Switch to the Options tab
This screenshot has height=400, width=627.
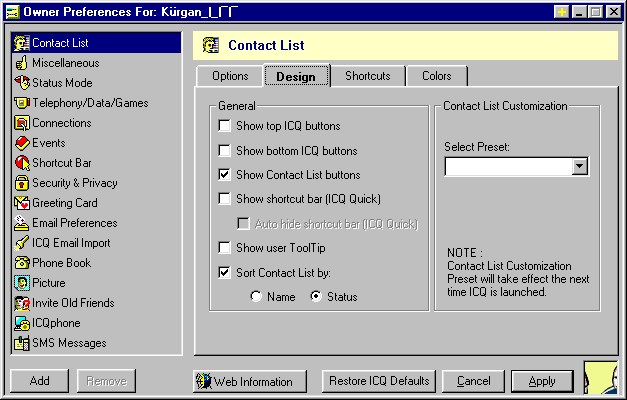point(230,76)
